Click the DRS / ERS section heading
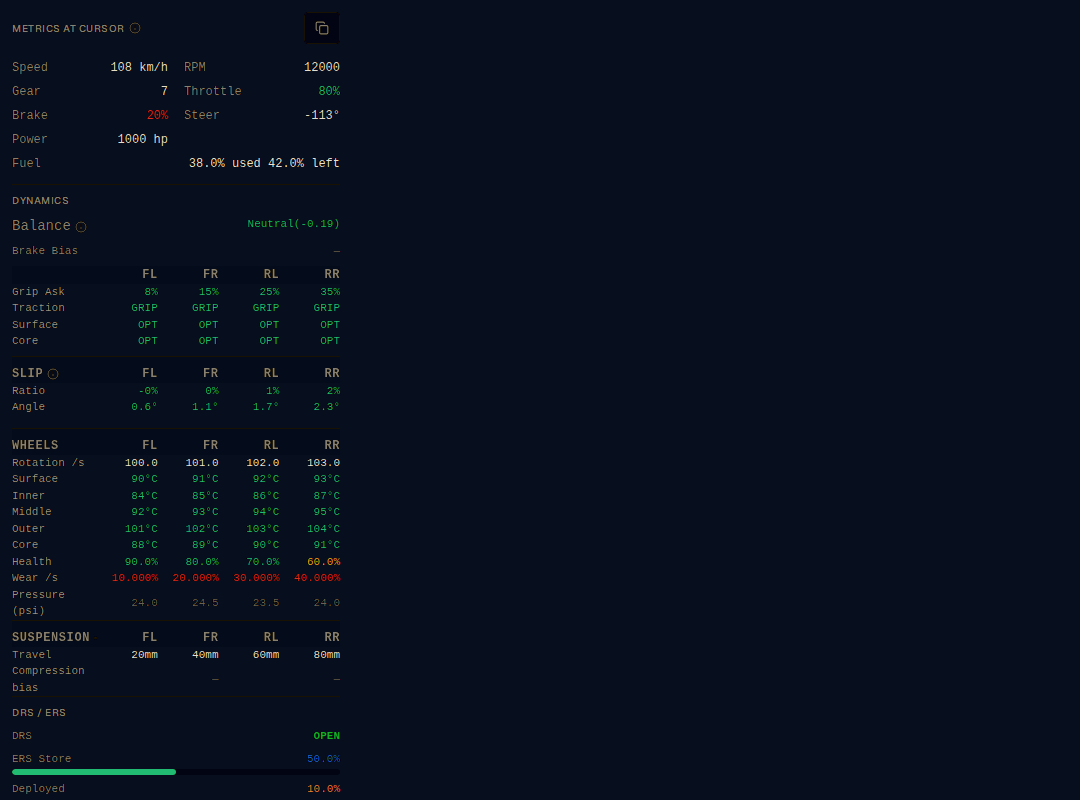 pyautogui.click(x=39, y=712)
